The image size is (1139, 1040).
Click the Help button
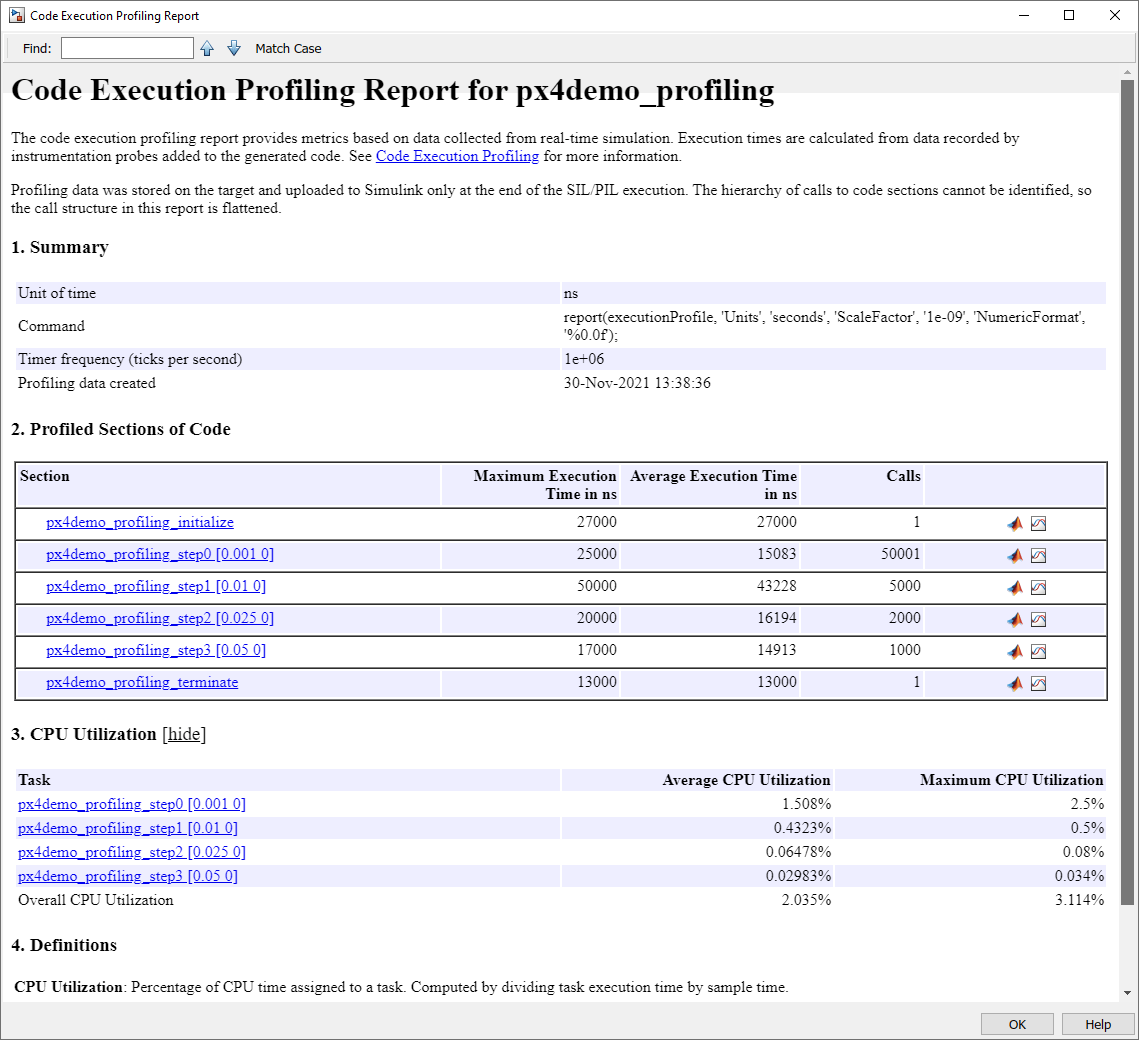coord(1098,1024)
